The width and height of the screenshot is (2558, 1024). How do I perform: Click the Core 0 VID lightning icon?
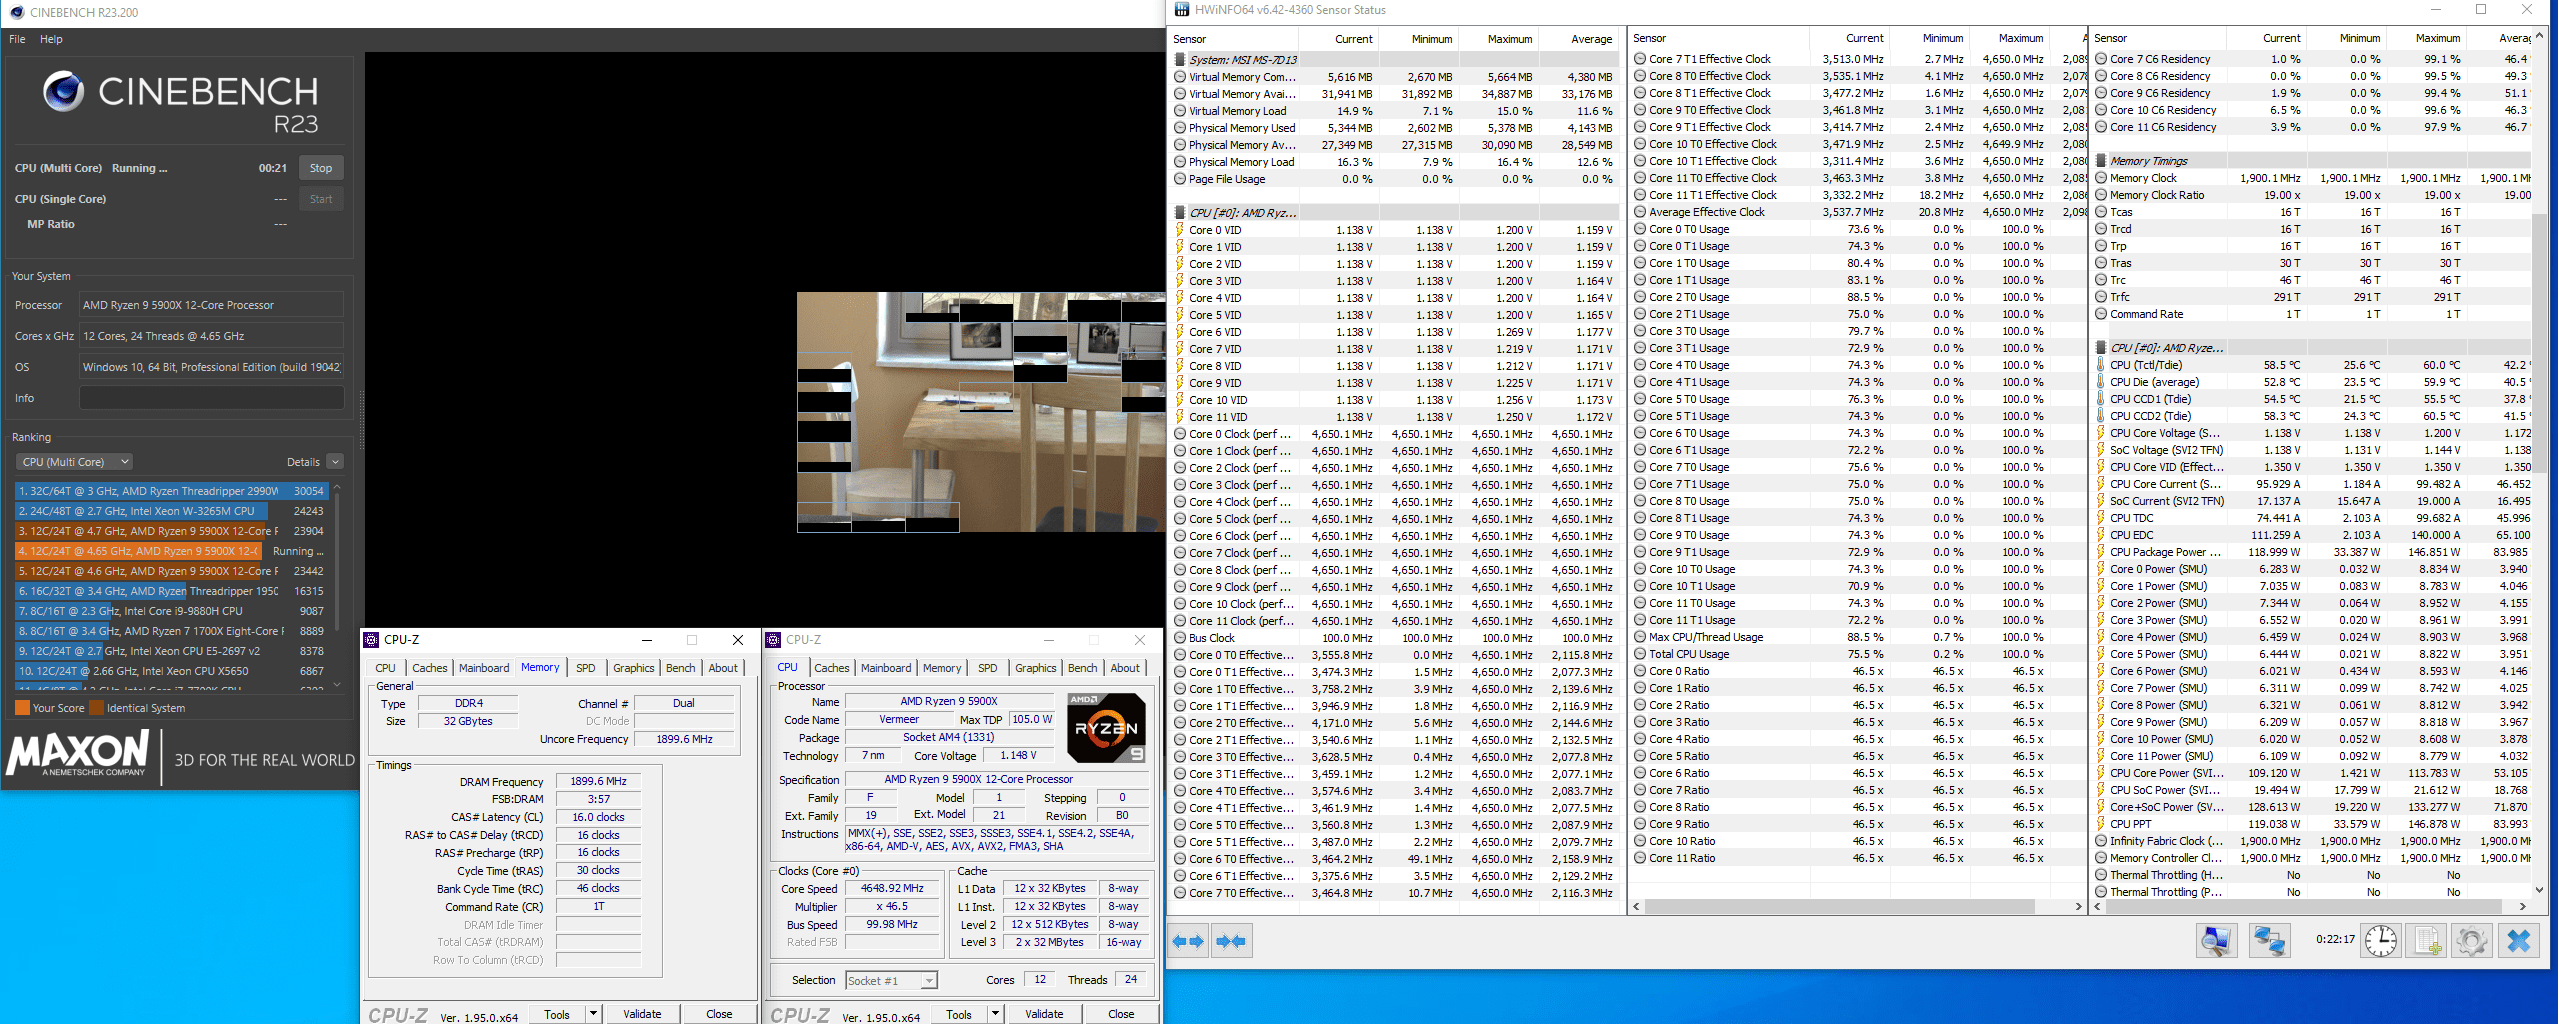pos(1180,230)
